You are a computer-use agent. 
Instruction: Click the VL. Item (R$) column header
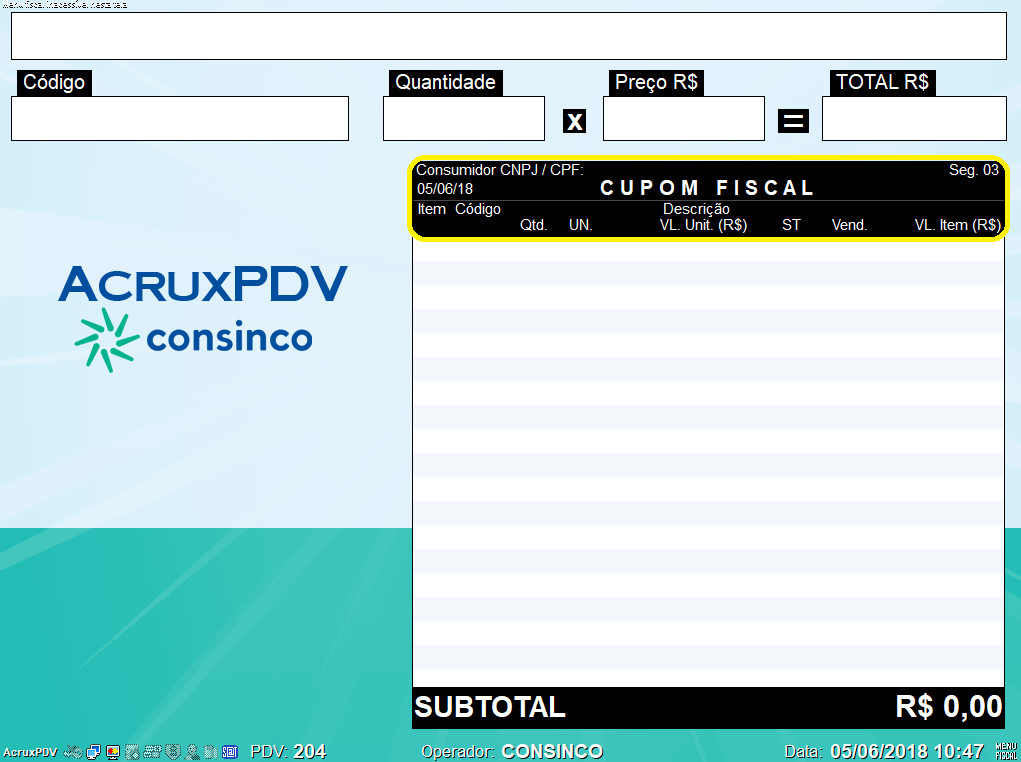click(x=958, y=225)
